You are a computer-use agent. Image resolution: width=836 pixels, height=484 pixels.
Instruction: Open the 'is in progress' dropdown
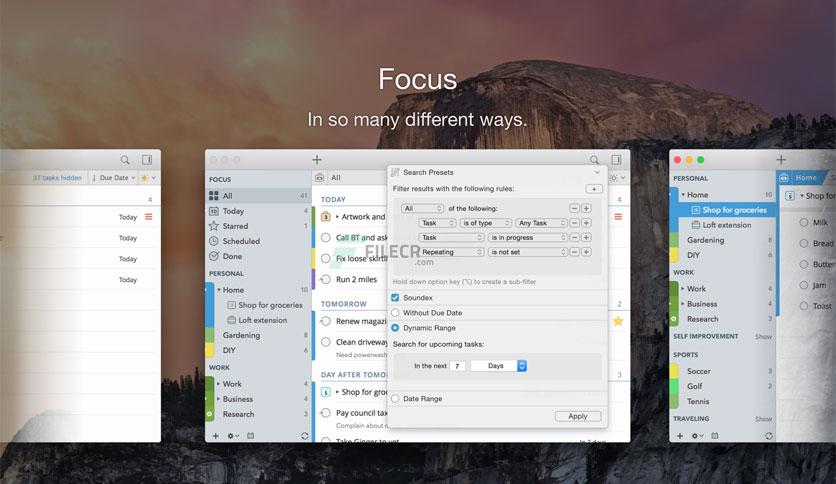[x=527, y=237]
